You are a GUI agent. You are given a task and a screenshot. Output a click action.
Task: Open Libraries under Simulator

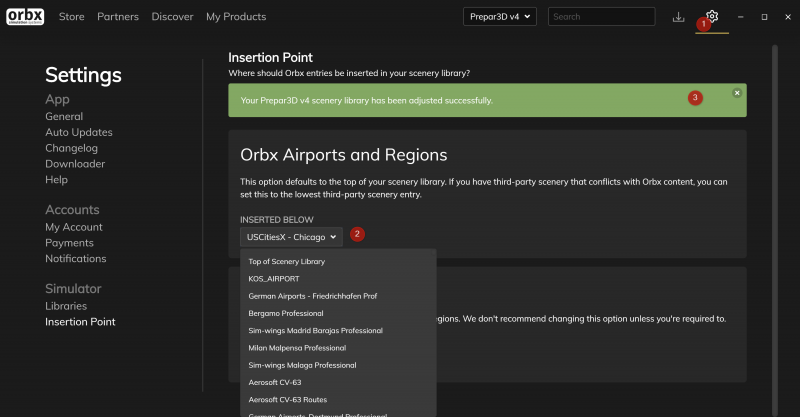point(66,306)
